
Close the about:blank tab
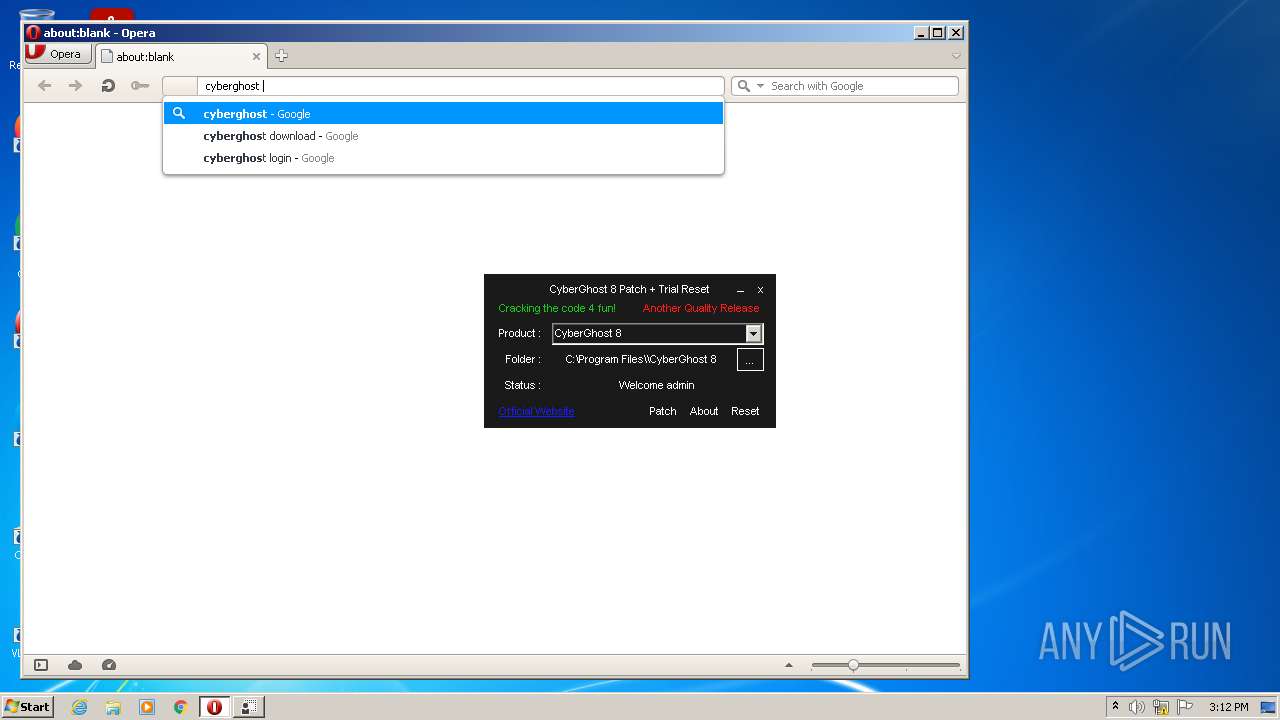pos(256,57)
